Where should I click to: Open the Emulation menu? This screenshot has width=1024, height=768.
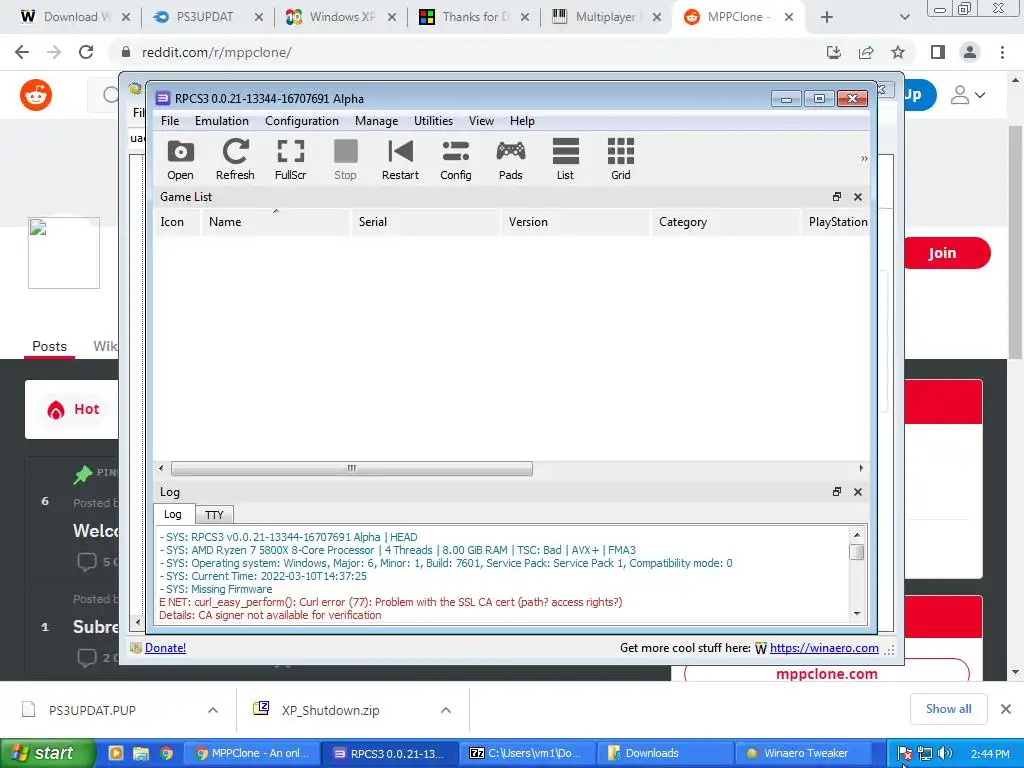[221, 121]
